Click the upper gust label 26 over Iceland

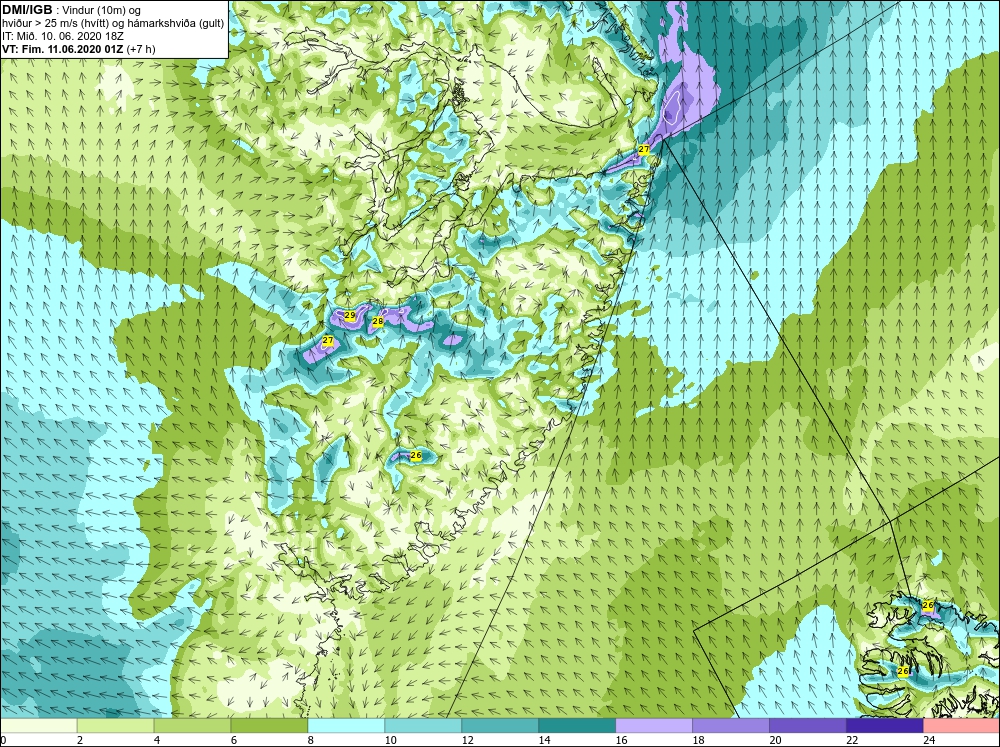[928, 605]
